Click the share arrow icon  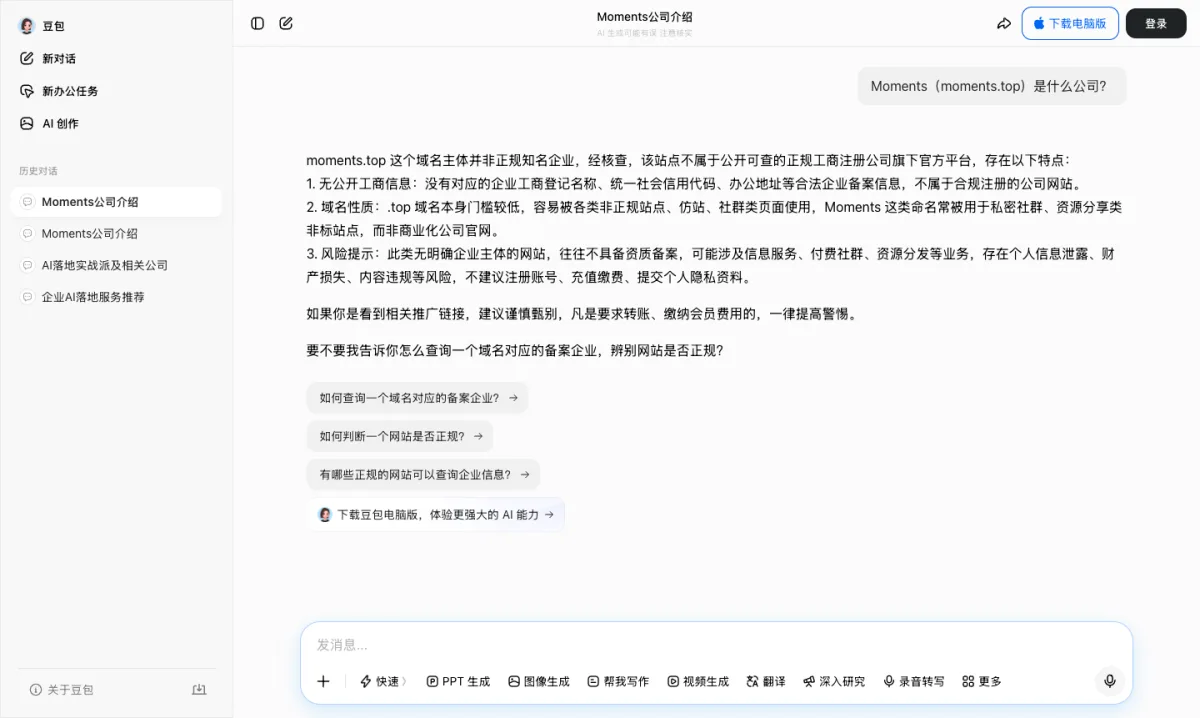click(x=1004, y=23)
